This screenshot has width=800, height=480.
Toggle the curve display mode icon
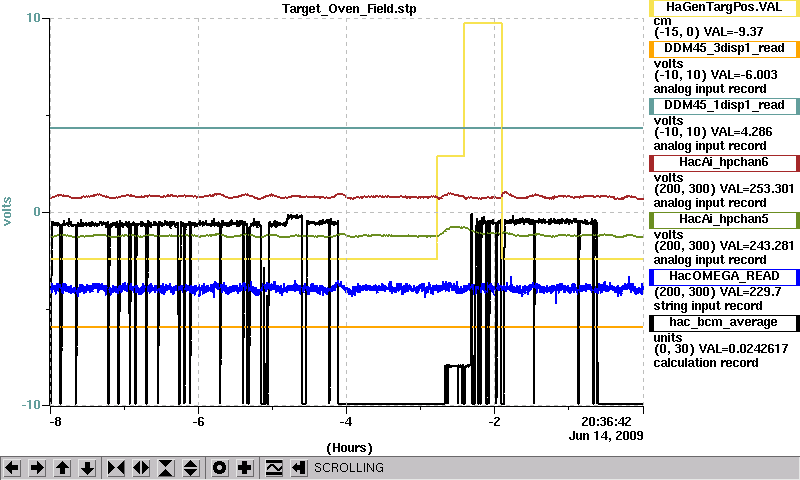point(274,468)
